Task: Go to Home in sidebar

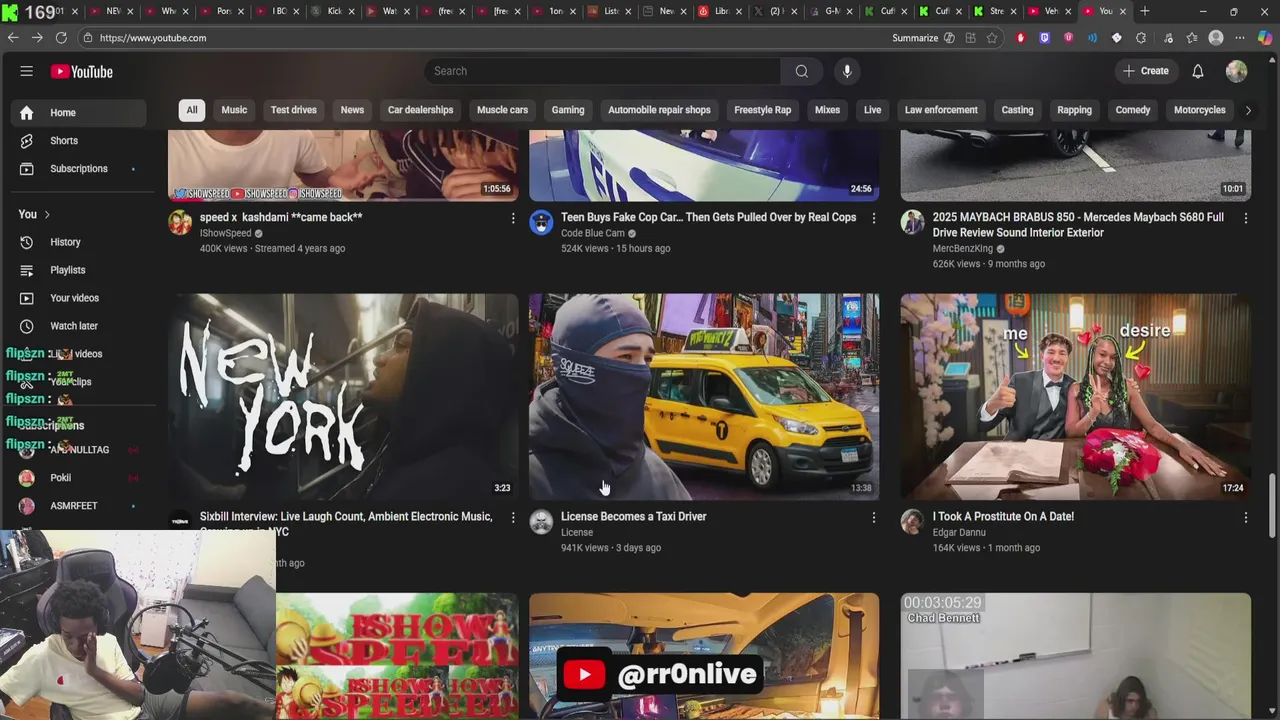Action: click(78, 113)
